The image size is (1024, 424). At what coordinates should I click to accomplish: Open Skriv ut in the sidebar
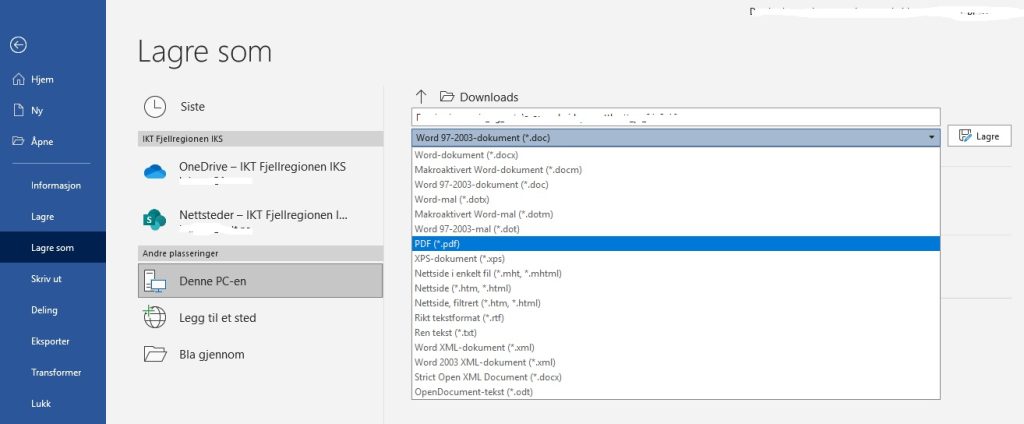coord(46,279)
